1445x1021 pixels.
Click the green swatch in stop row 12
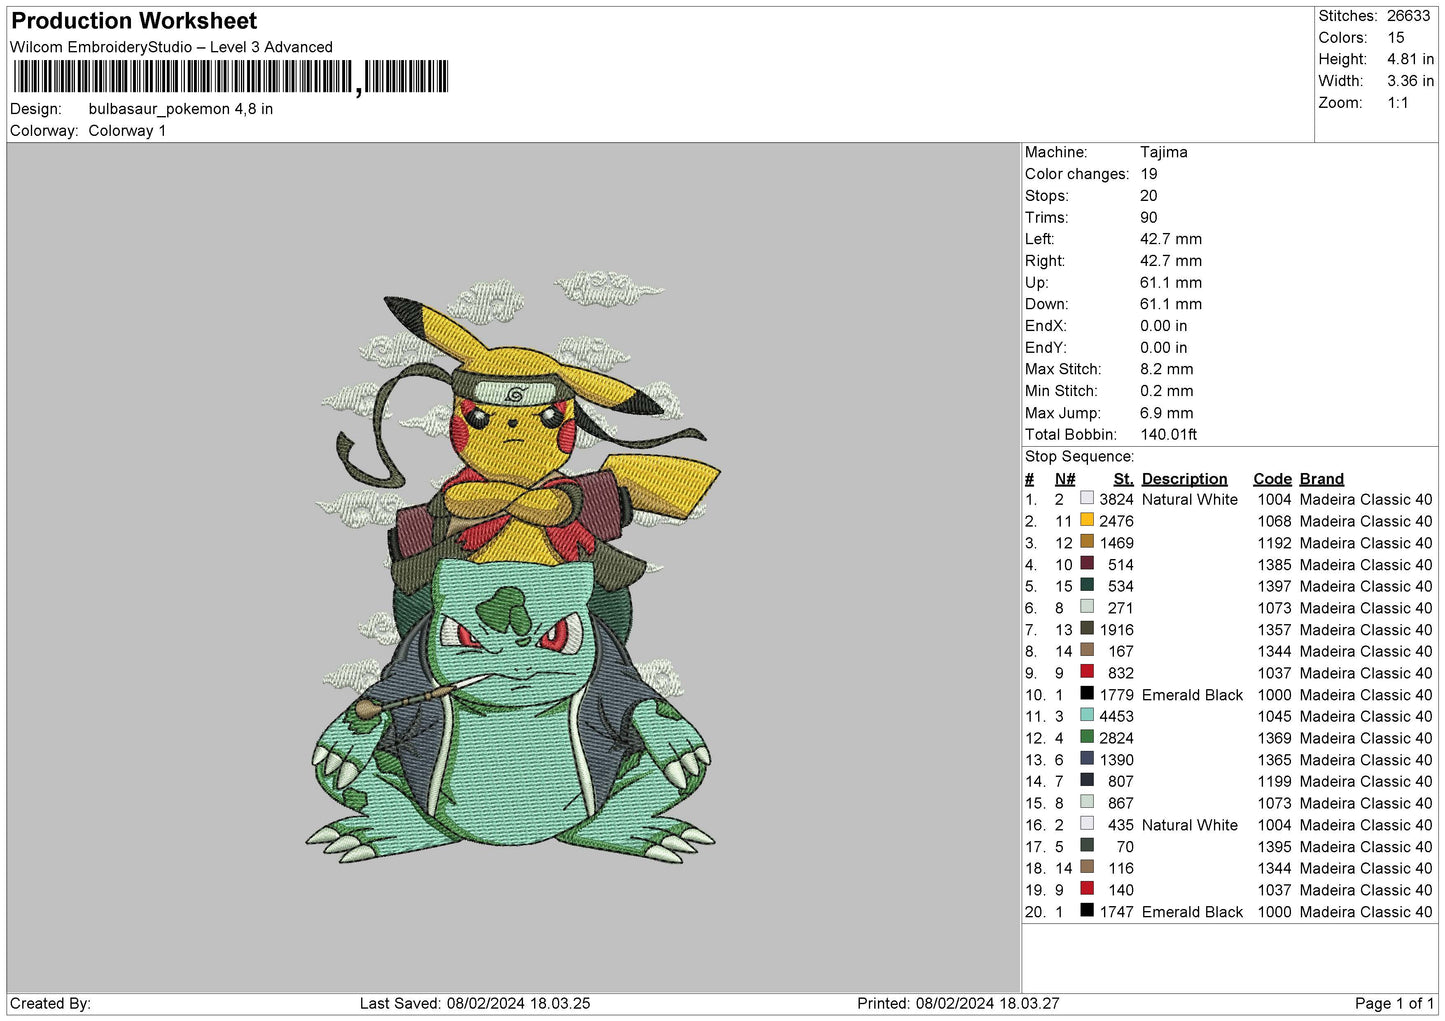click(x=1087, y=737)
